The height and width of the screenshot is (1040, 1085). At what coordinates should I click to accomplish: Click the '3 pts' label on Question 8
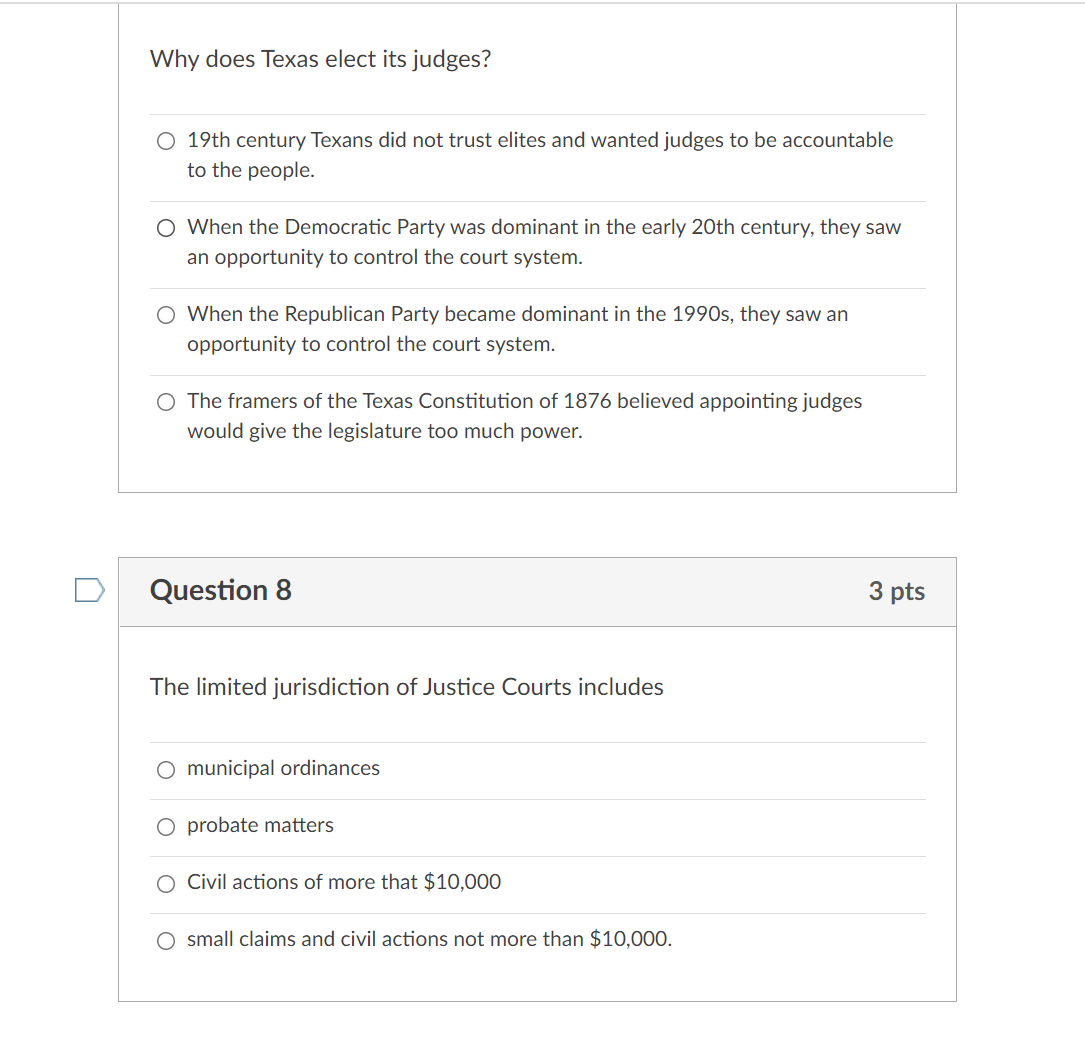click(897, 591)
